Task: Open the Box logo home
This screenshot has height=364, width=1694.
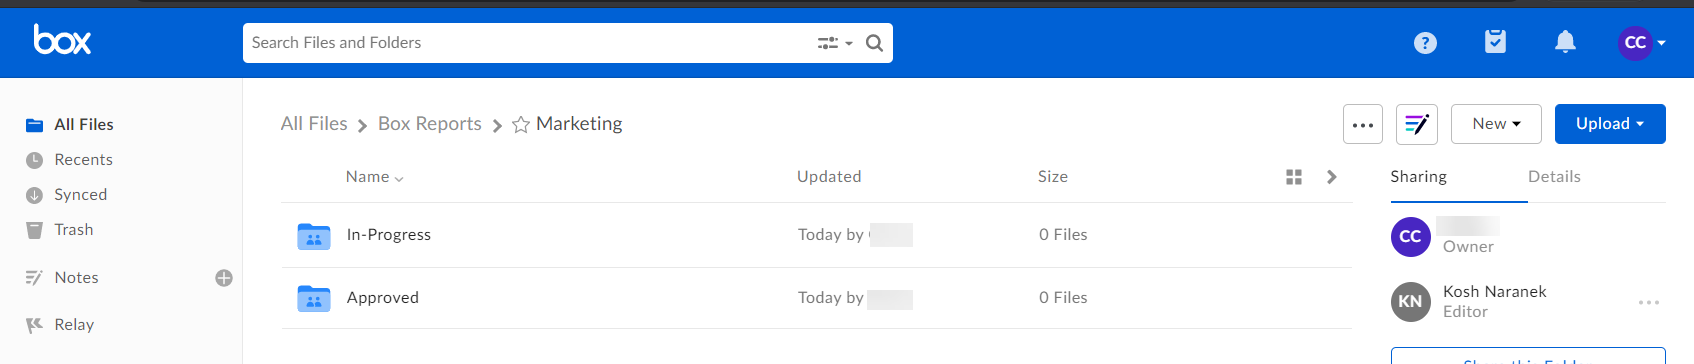Action: pyautogui.click(x=62, y=40)
